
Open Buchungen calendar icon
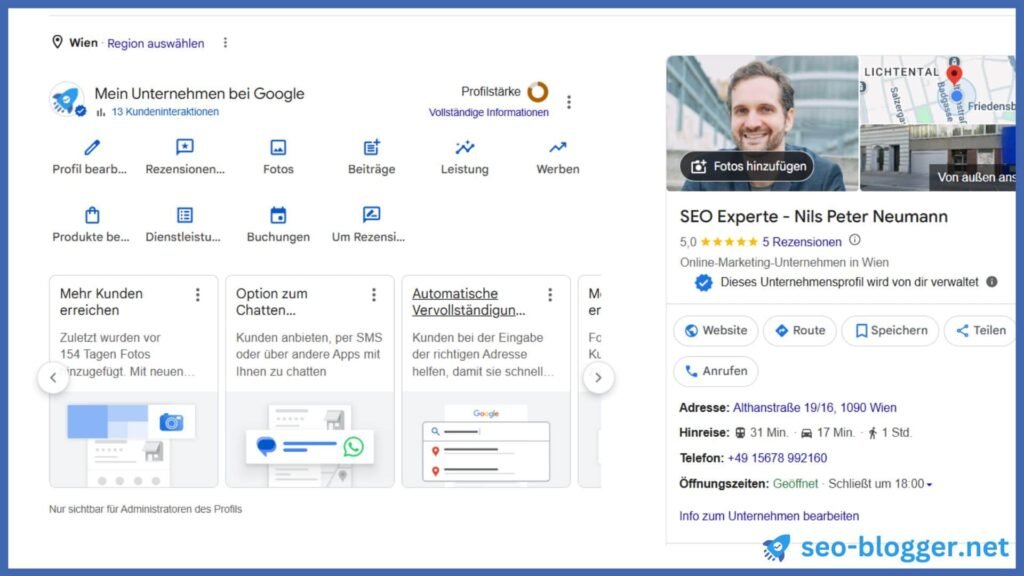click(278, 215)
